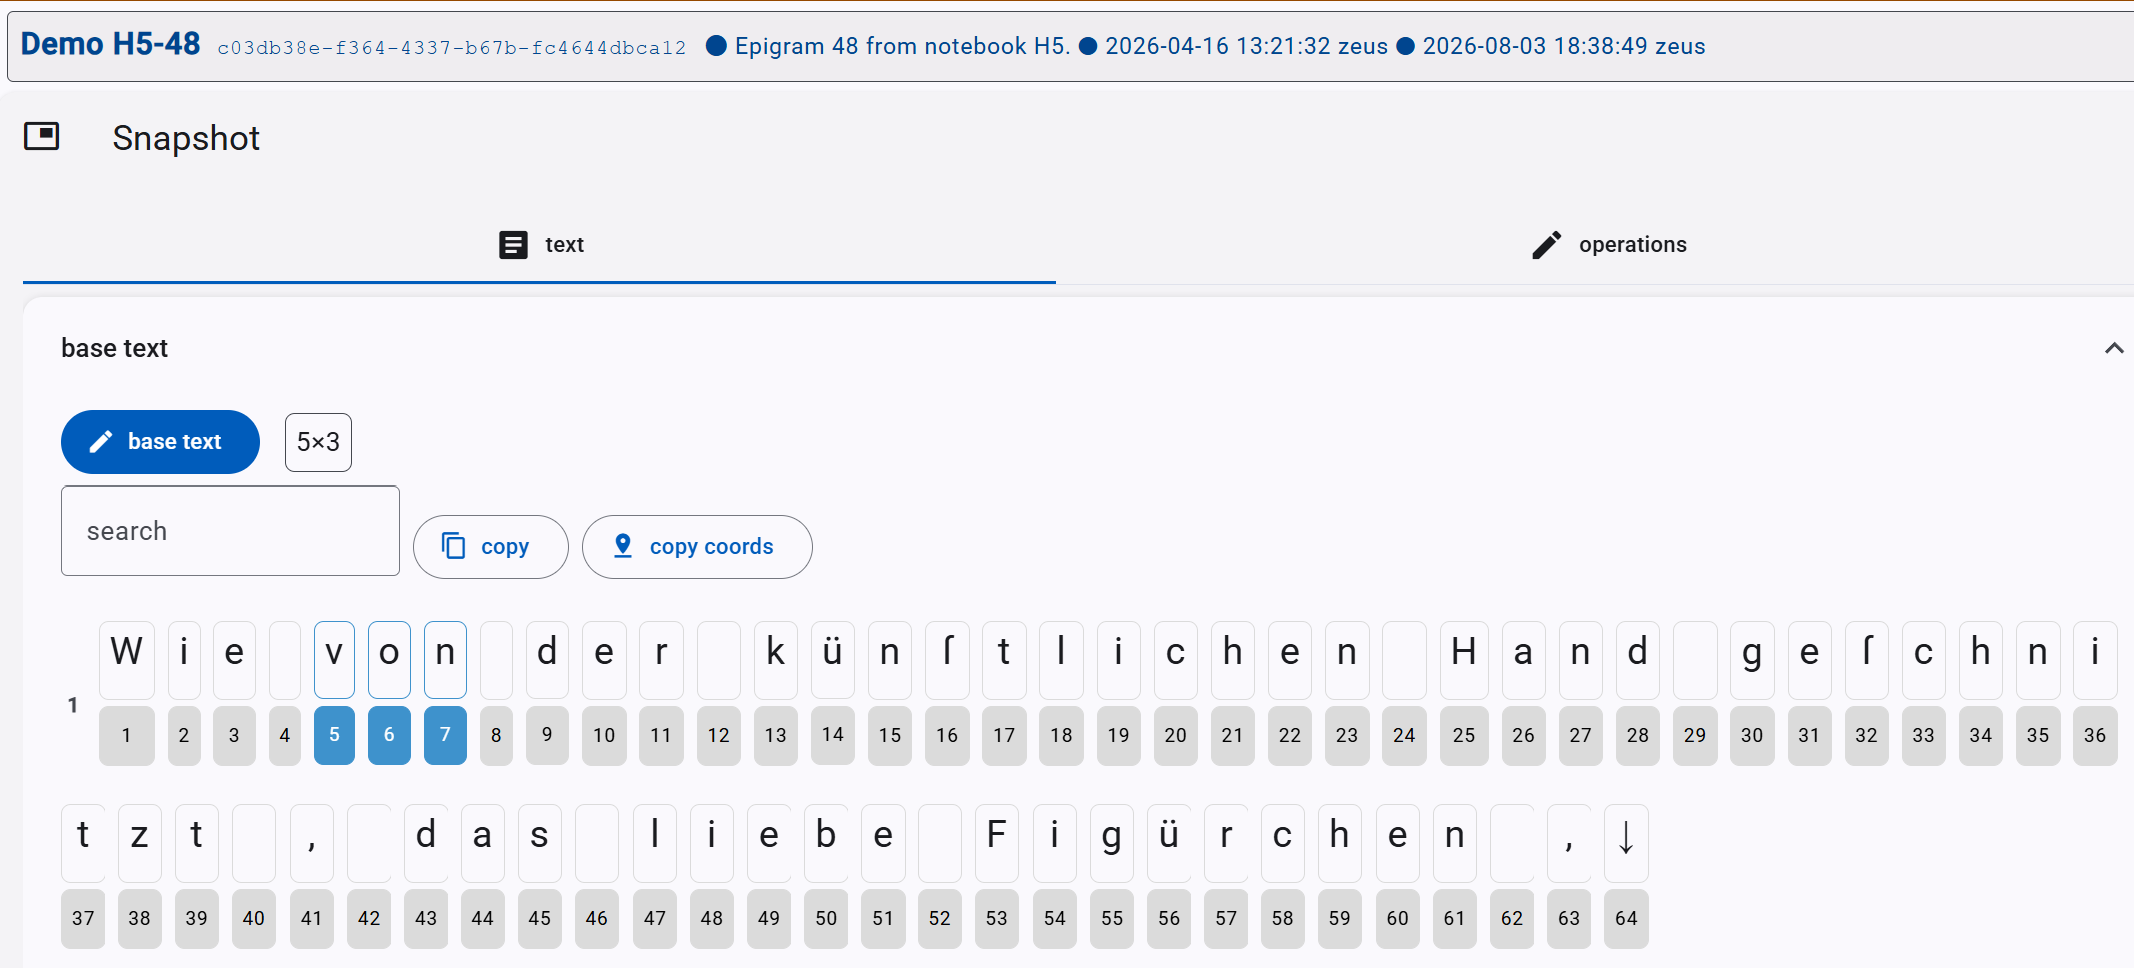Select the letter z at position 38
The height and width of the screenshot is (968, 2134).
tap(139, 843)
